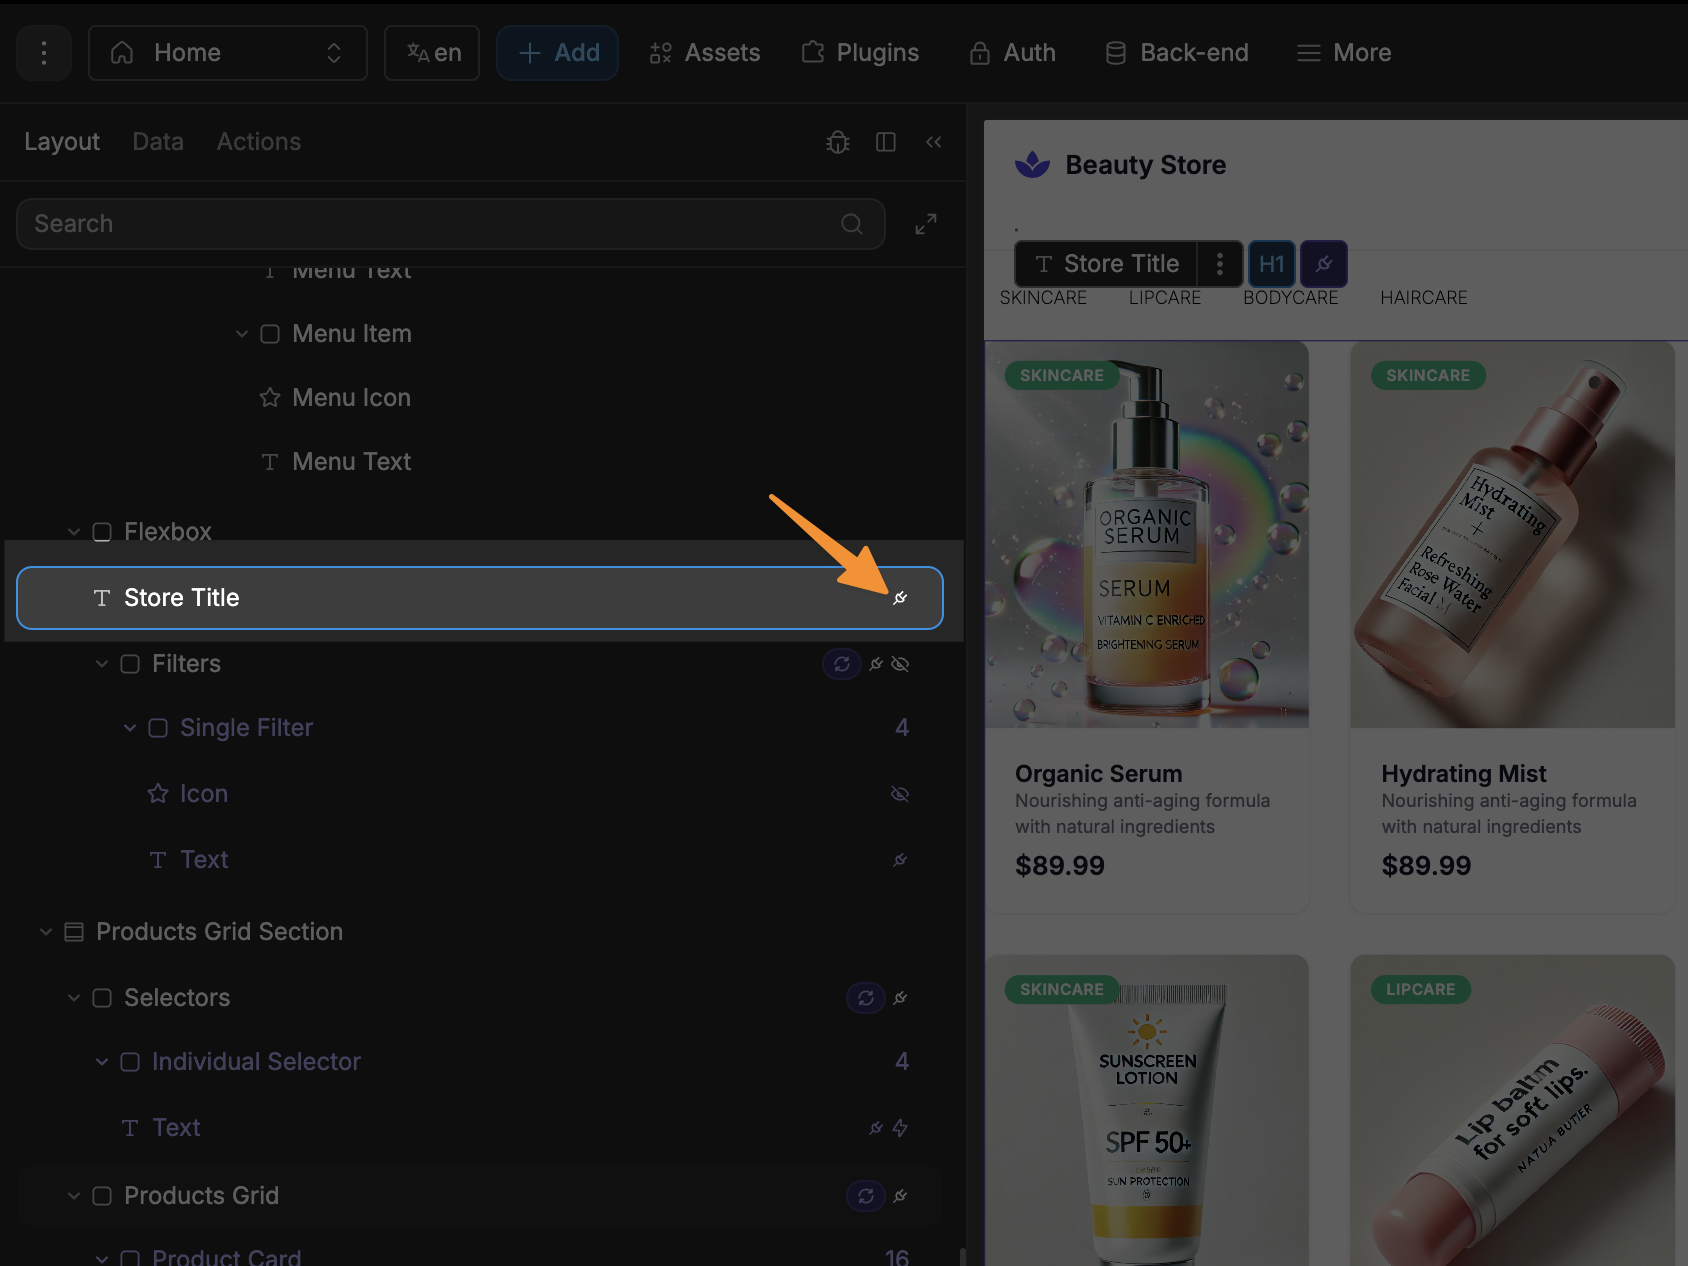Screen dimensions: 1688x1266
Task: Open the Plugins menu
Action: pyautogui.click(x=861, y=53)
